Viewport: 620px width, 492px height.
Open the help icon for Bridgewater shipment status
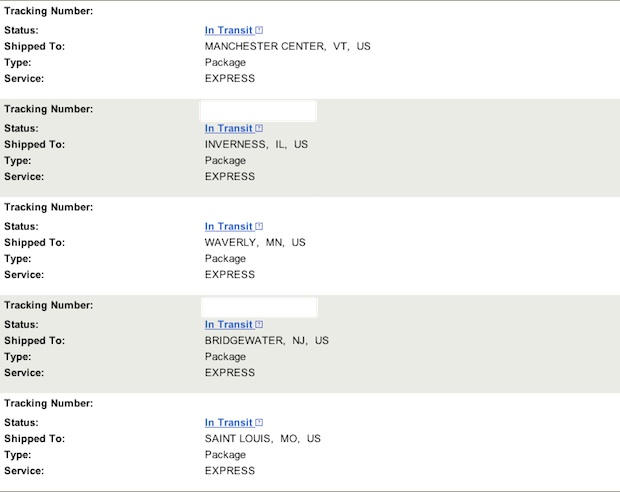pyautogui.click(x=259, y=324)
